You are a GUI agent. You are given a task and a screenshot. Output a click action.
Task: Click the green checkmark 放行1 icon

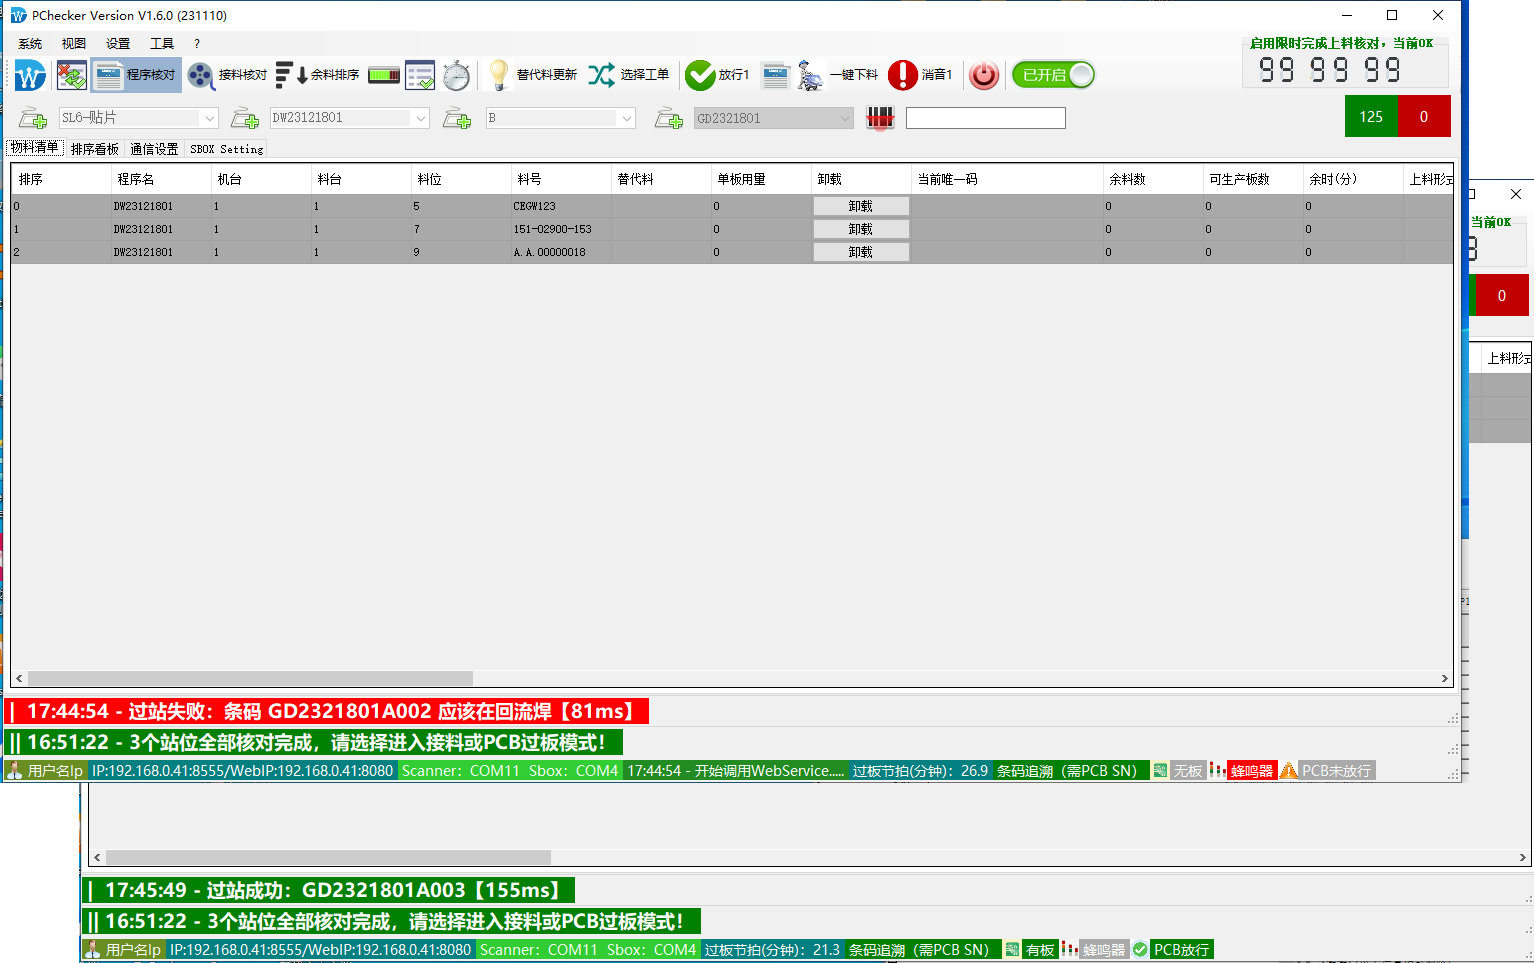[700, 75]
